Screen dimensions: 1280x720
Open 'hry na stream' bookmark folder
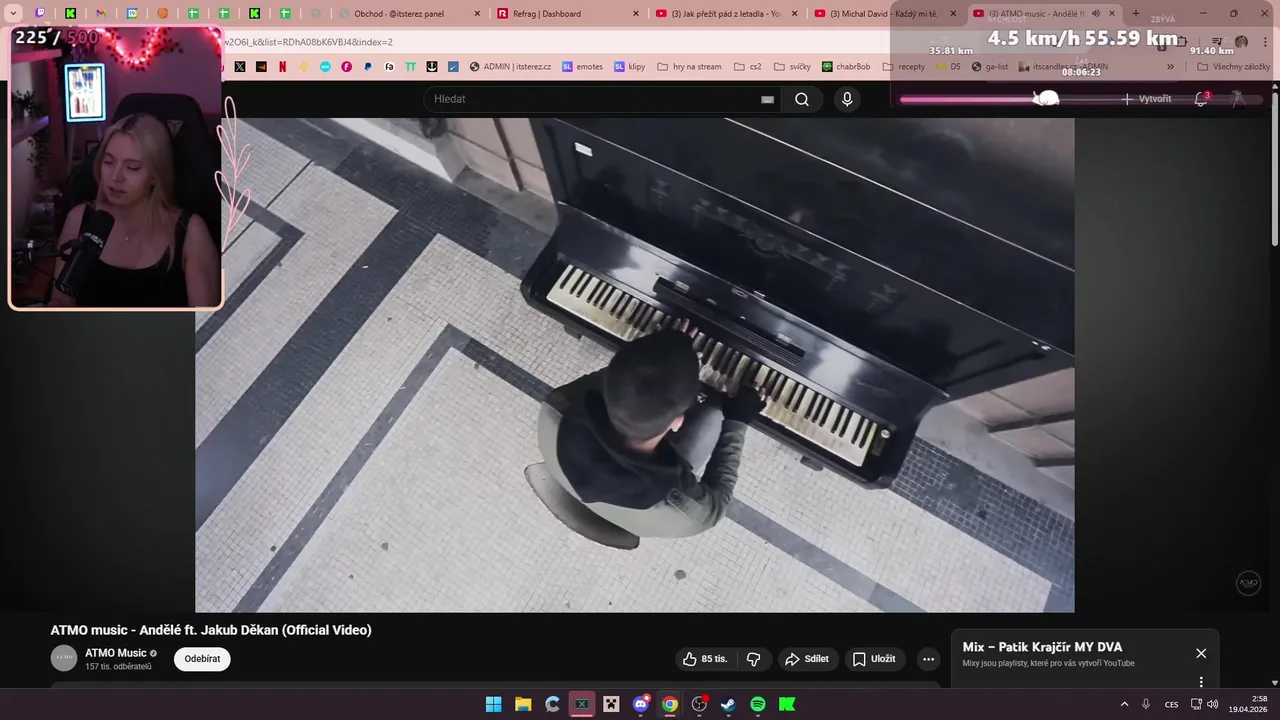point(689,67)
